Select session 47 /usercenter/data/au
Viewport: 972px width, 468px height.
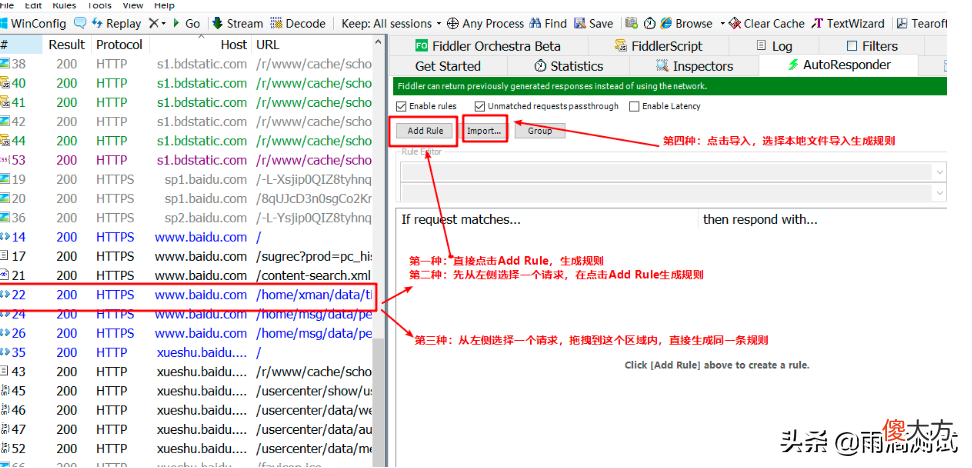[x=186, y=429]
